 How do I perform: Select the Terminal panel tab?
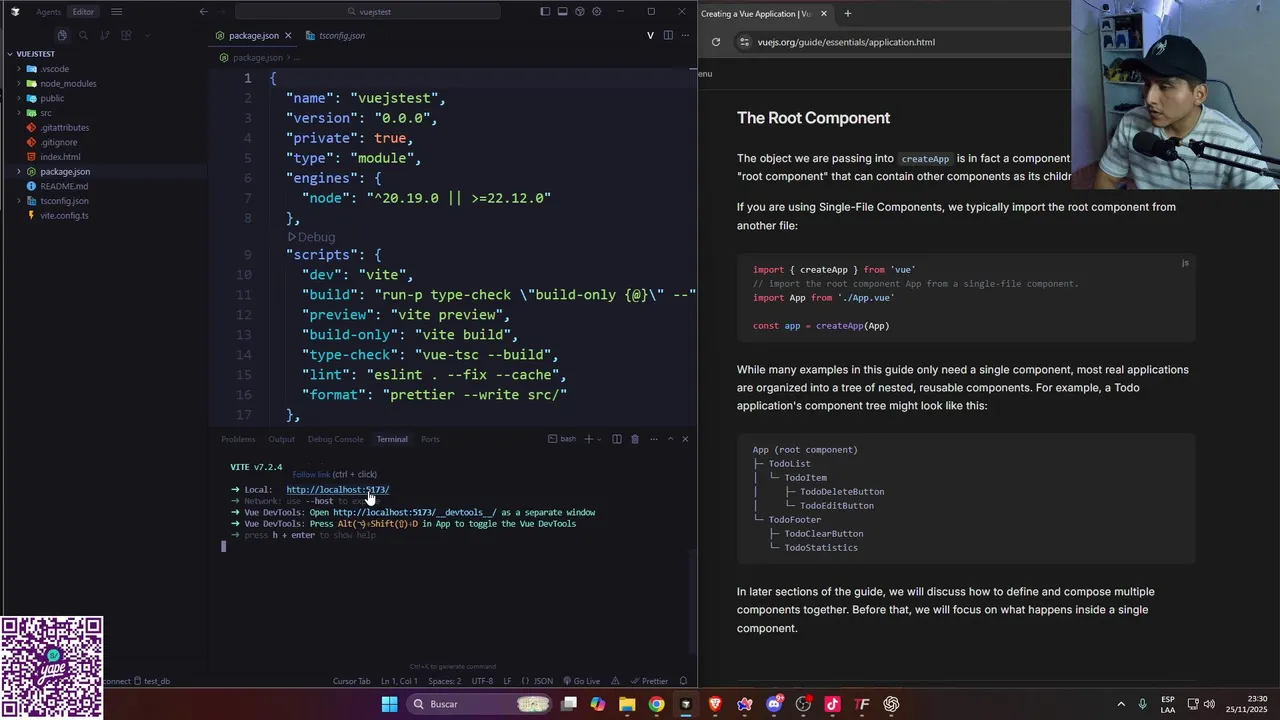(392, 439)
